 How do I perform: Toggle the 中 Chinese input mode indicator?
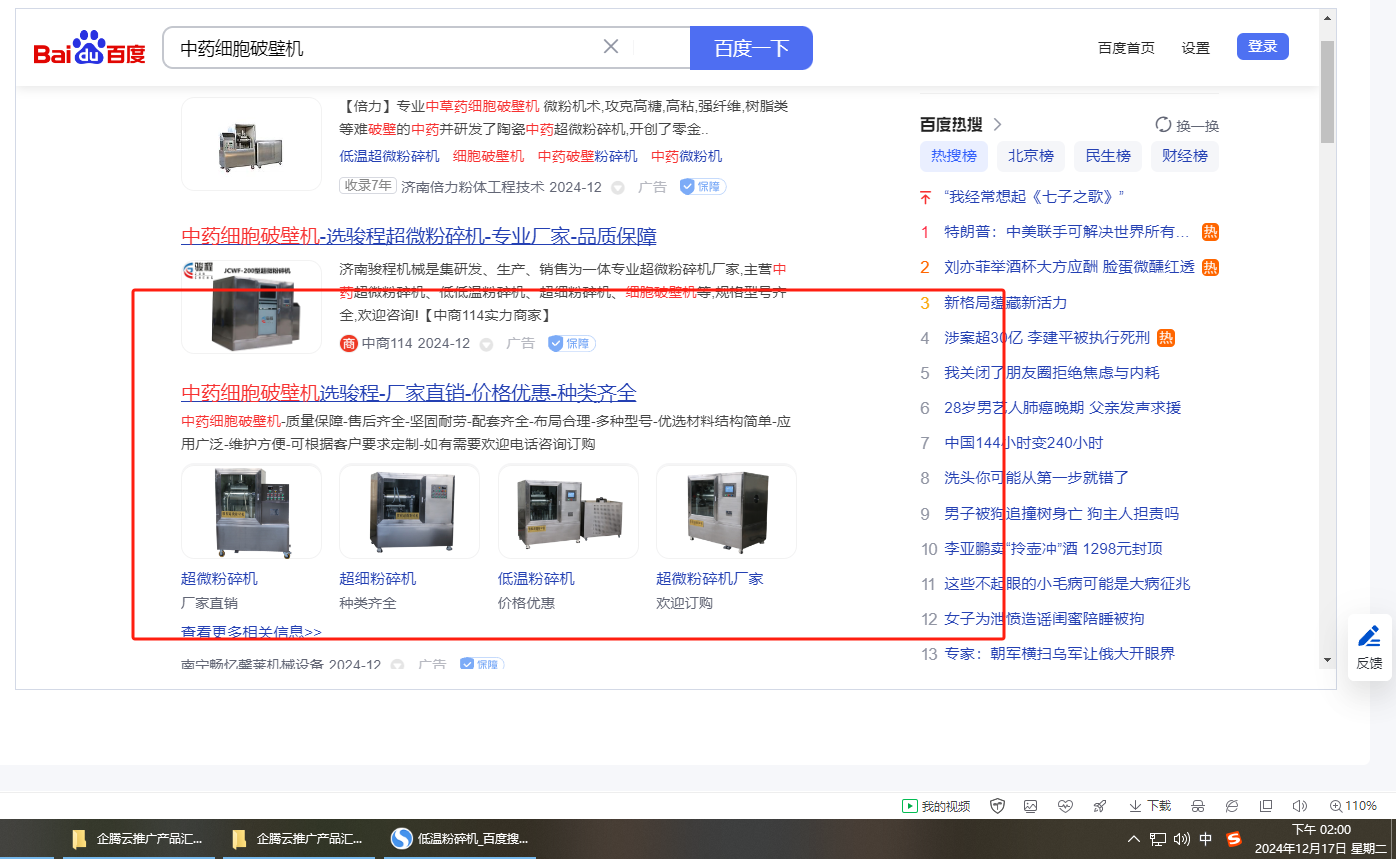coord(1206,839)
